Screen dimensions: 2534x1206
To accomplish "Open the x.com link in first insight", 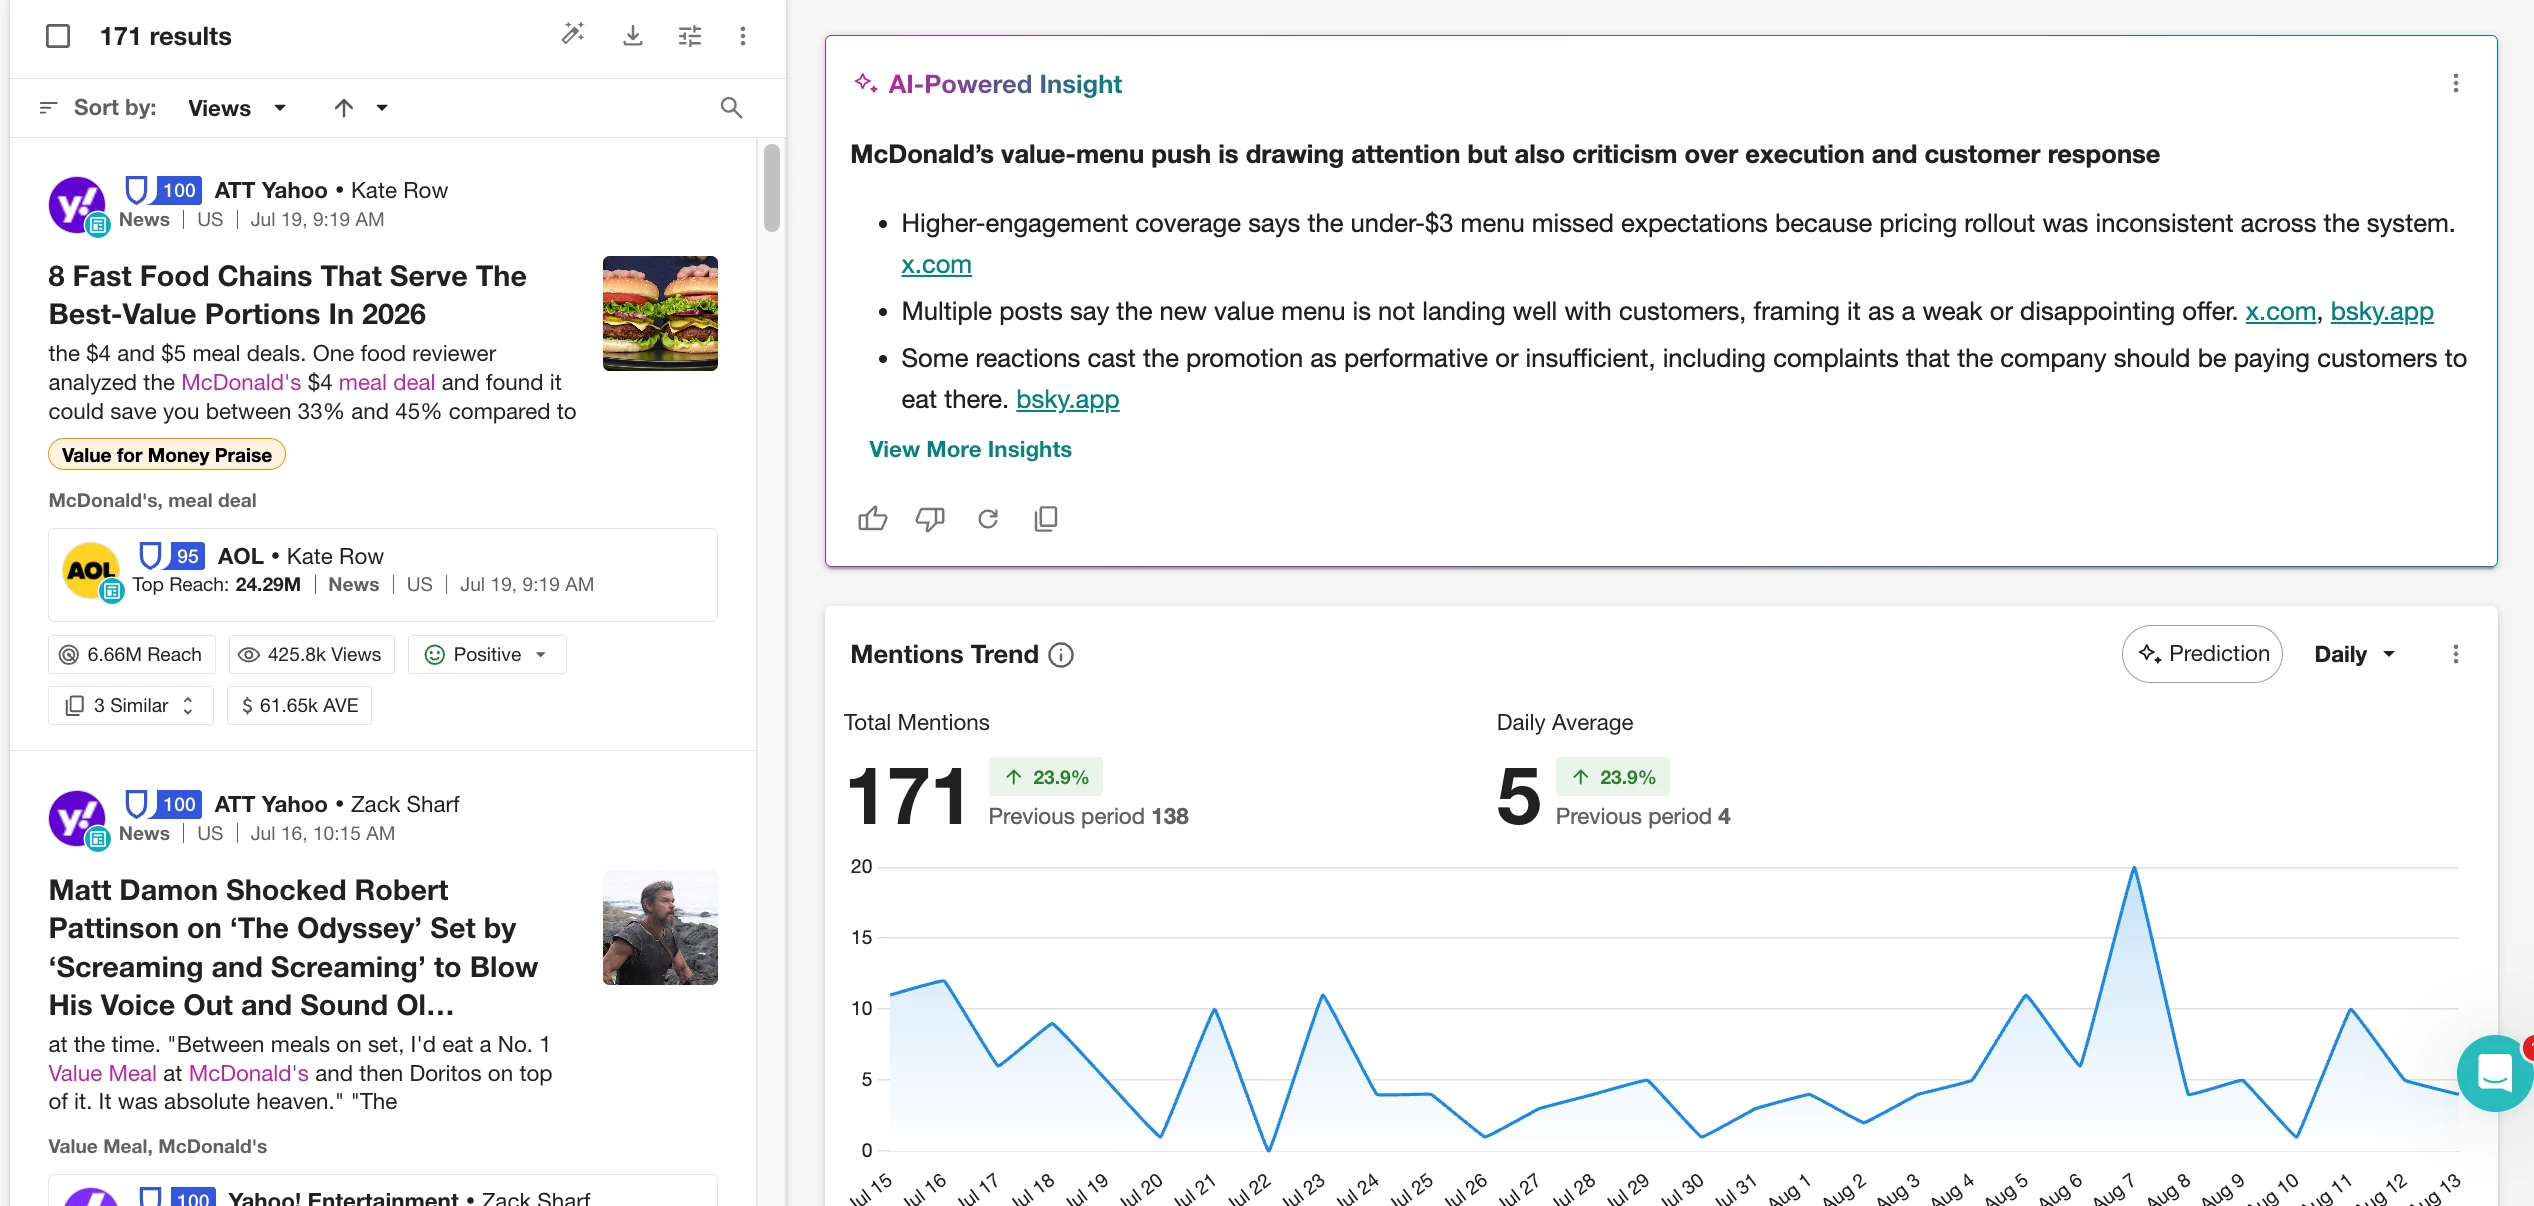I will tap(936, 265).
